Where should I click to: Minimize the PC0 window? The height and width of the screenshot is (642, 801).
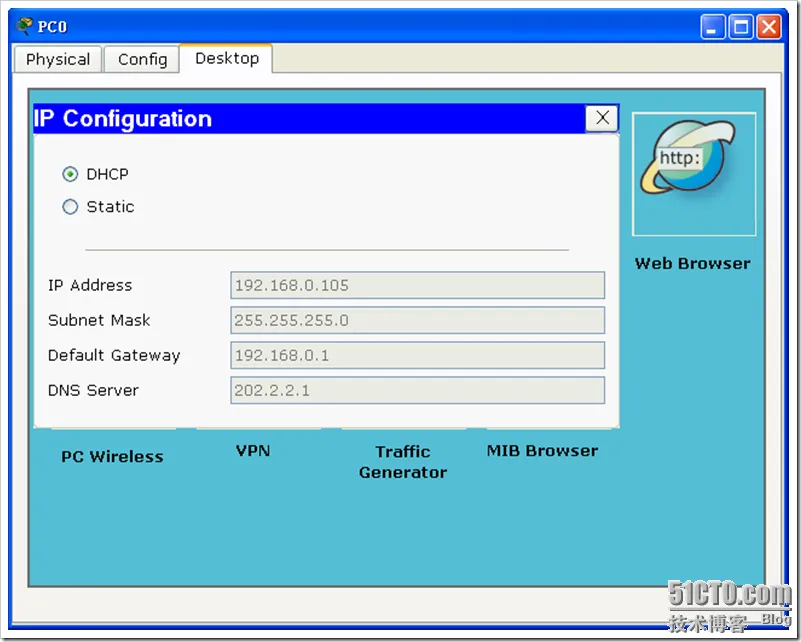pos(713,27)
